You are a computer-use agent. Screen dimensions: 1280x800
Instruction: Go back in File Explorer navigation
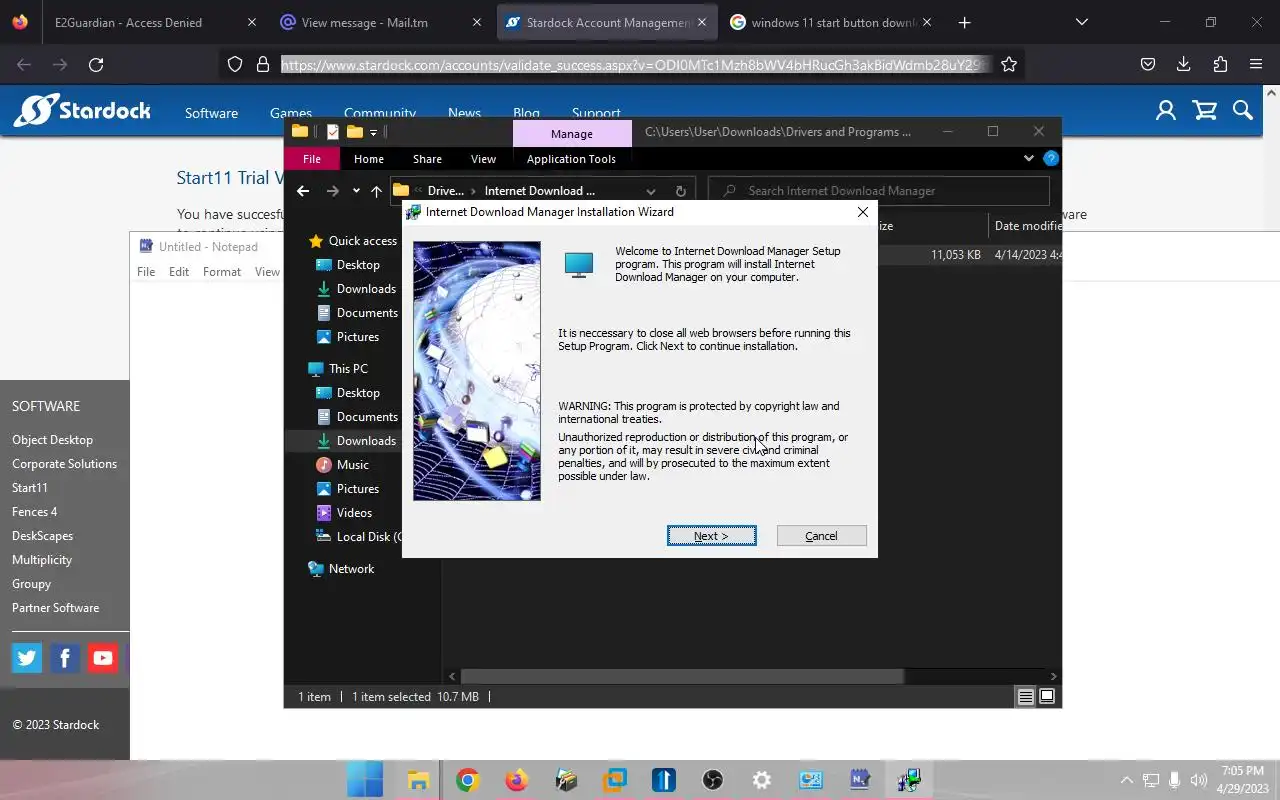[303, 191]
